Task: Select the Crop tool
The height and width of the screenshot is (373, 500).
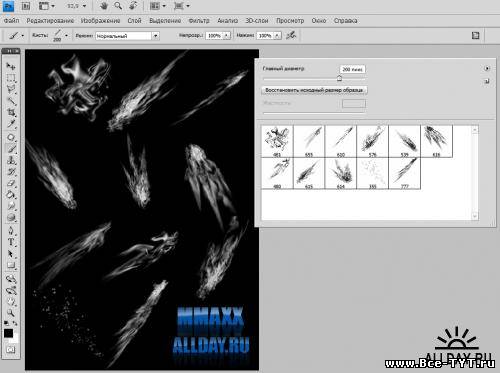Action: click(11, 112)
